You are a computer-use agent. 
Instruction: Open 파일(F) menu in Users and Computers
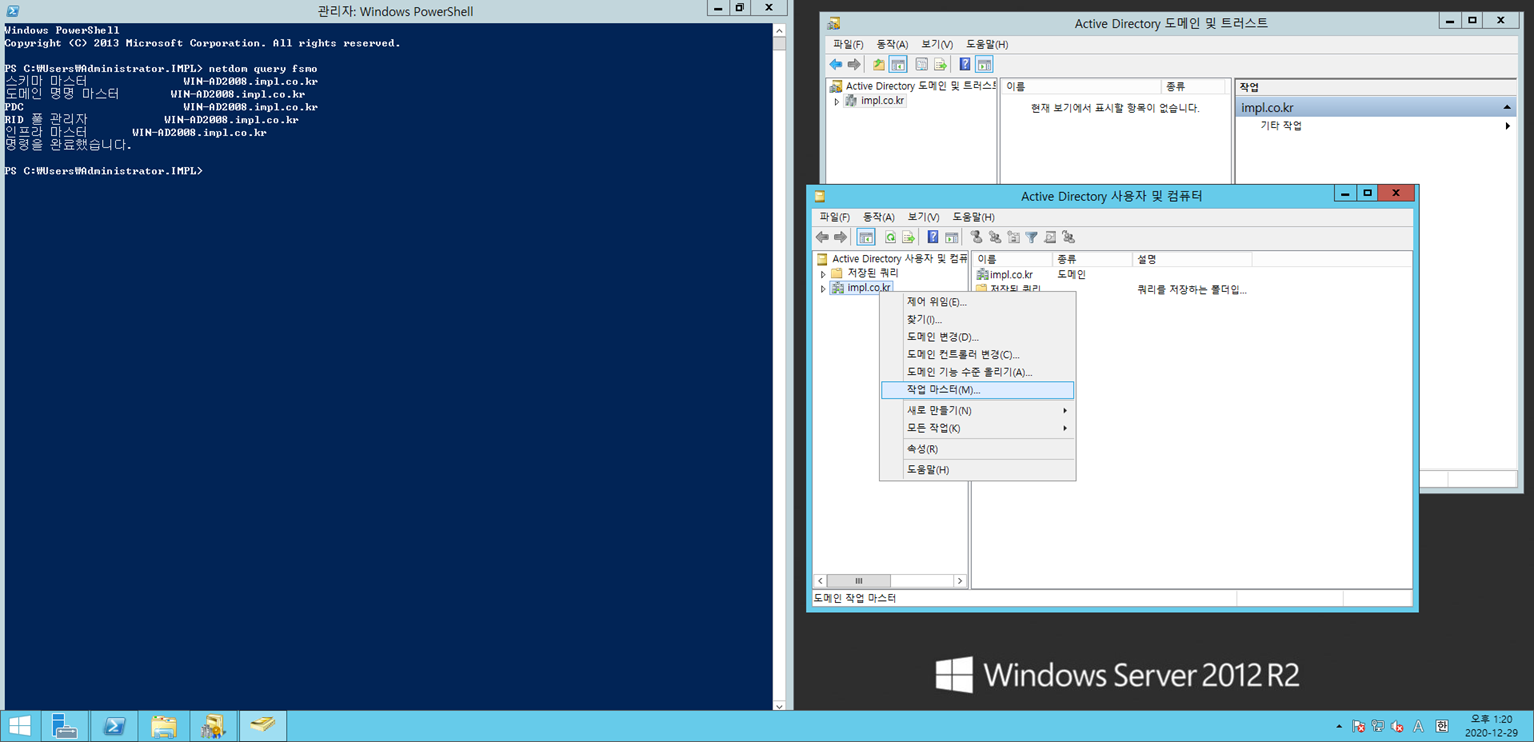pos(834,217)
